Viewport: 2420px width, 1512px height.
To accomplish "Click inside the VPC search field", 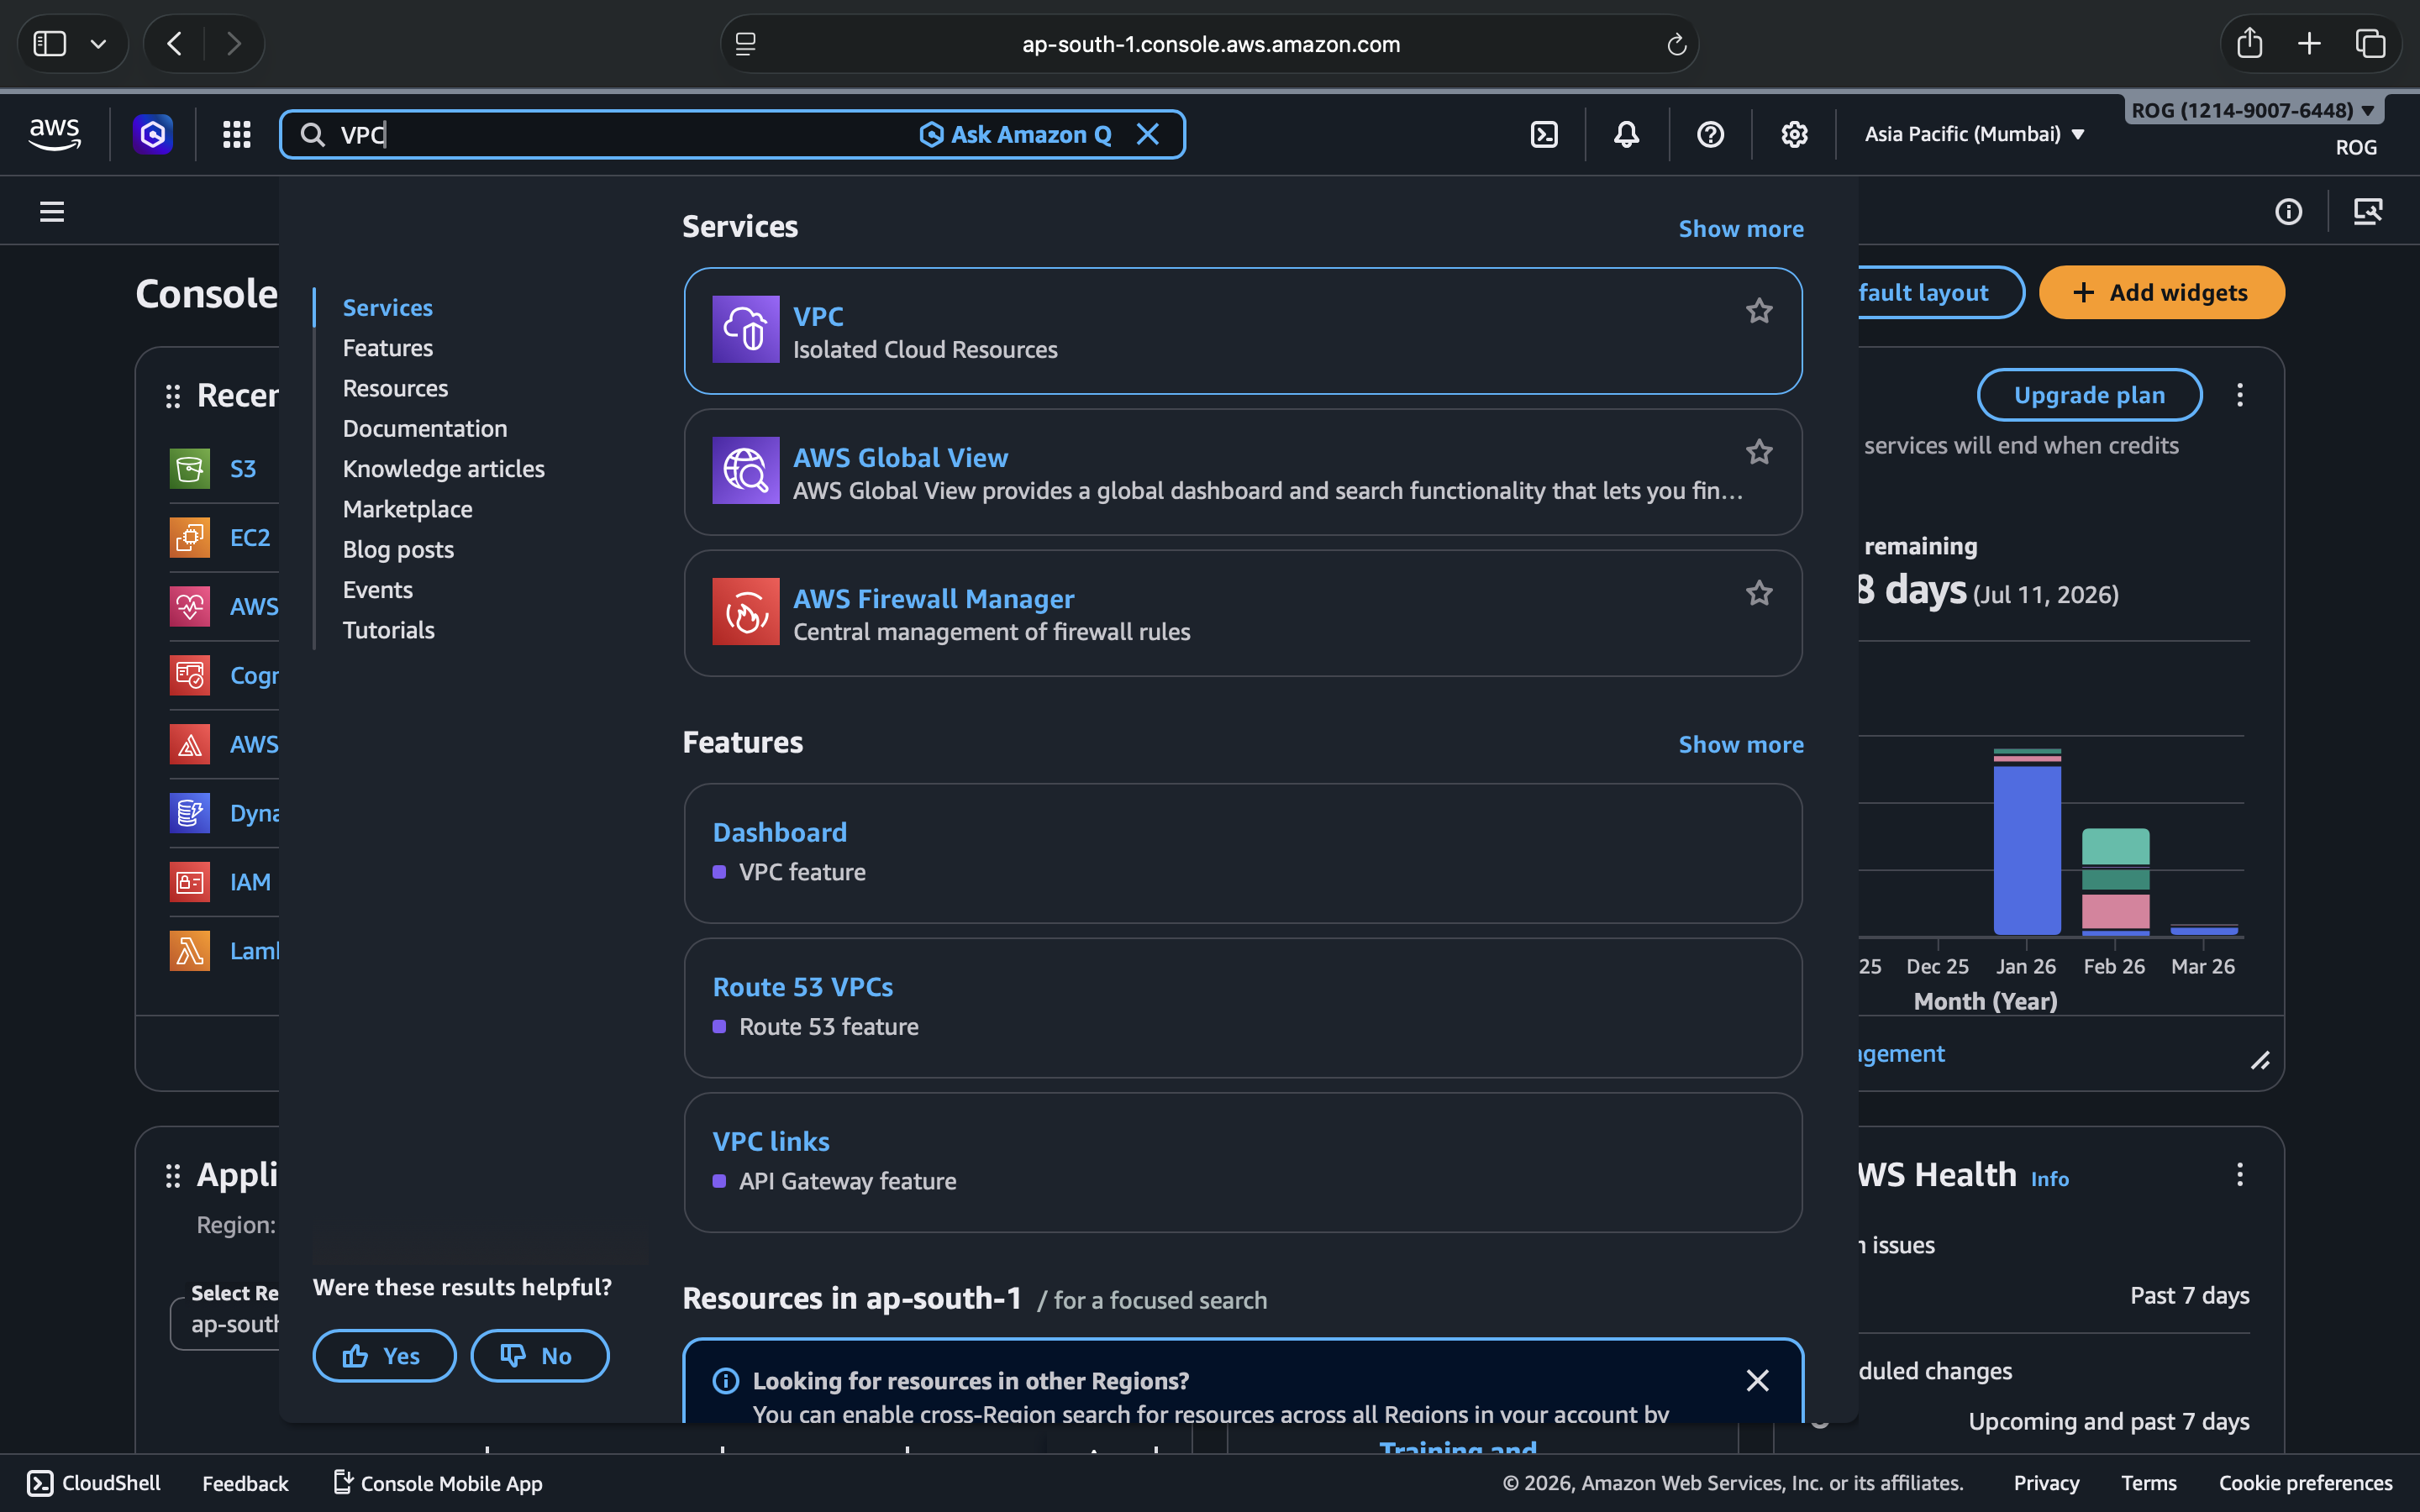I will pos(620,134).
